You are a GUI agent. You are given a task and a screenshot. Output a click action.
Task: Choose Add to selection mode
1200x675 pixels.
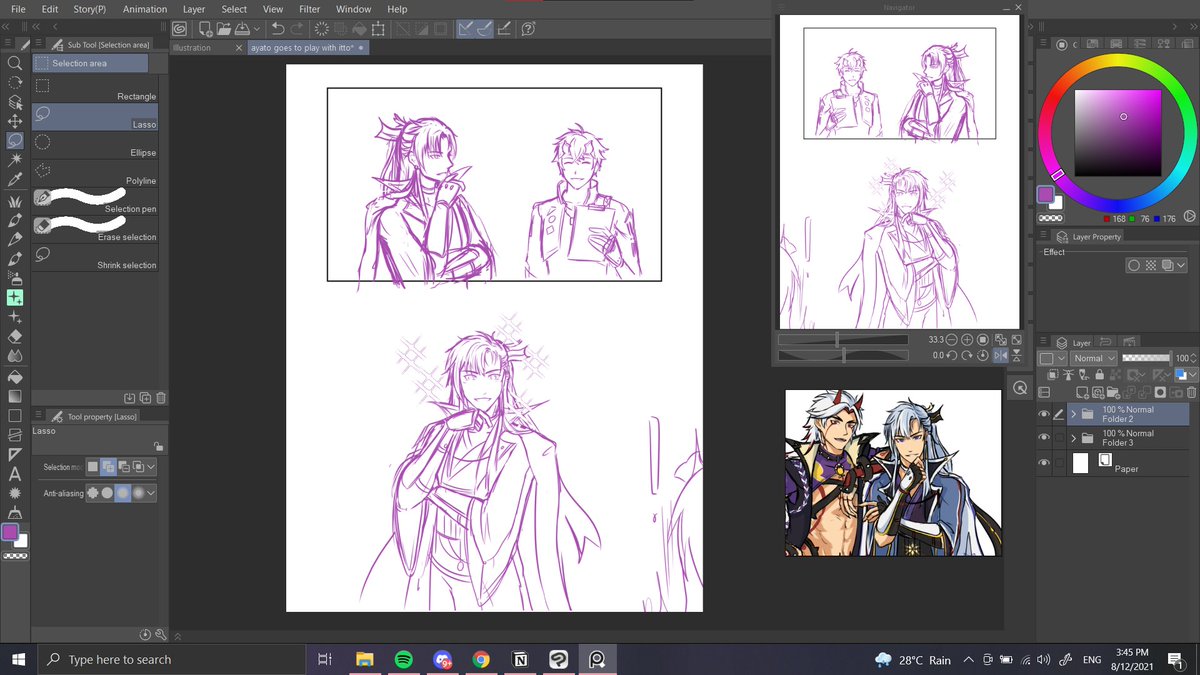coord(108,467)
